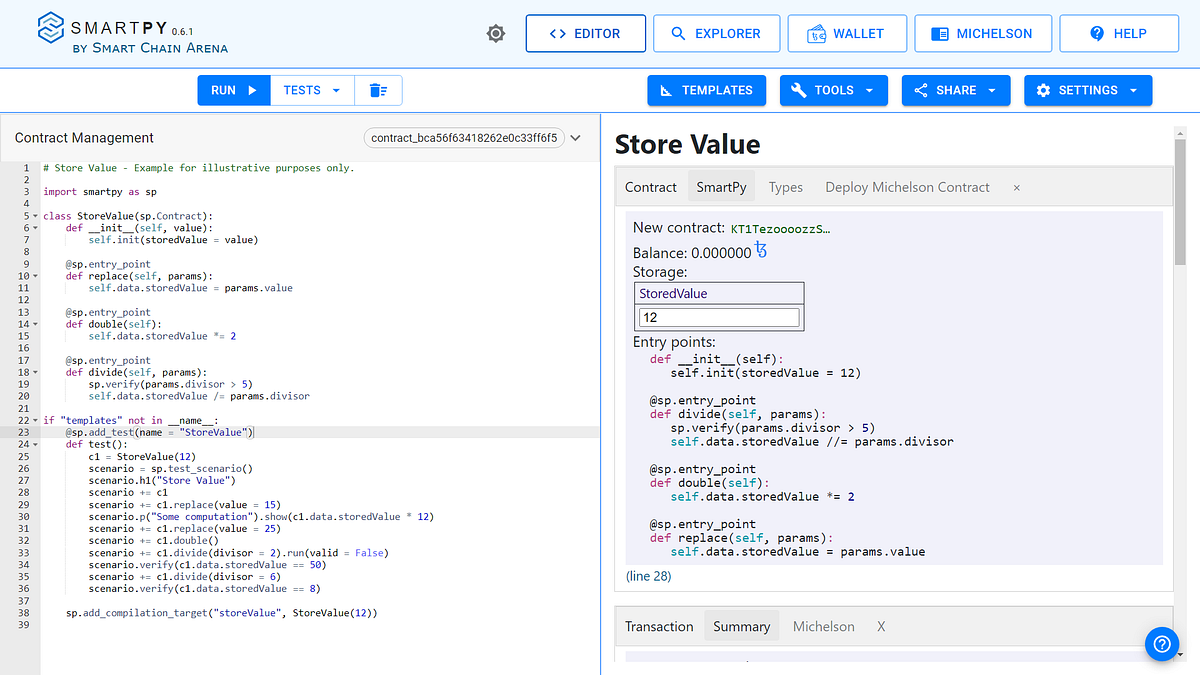Click the trash icon to clear outputs
Image resolution: width=1200 pixels, height=675 pixels.
tap(378, 89)
